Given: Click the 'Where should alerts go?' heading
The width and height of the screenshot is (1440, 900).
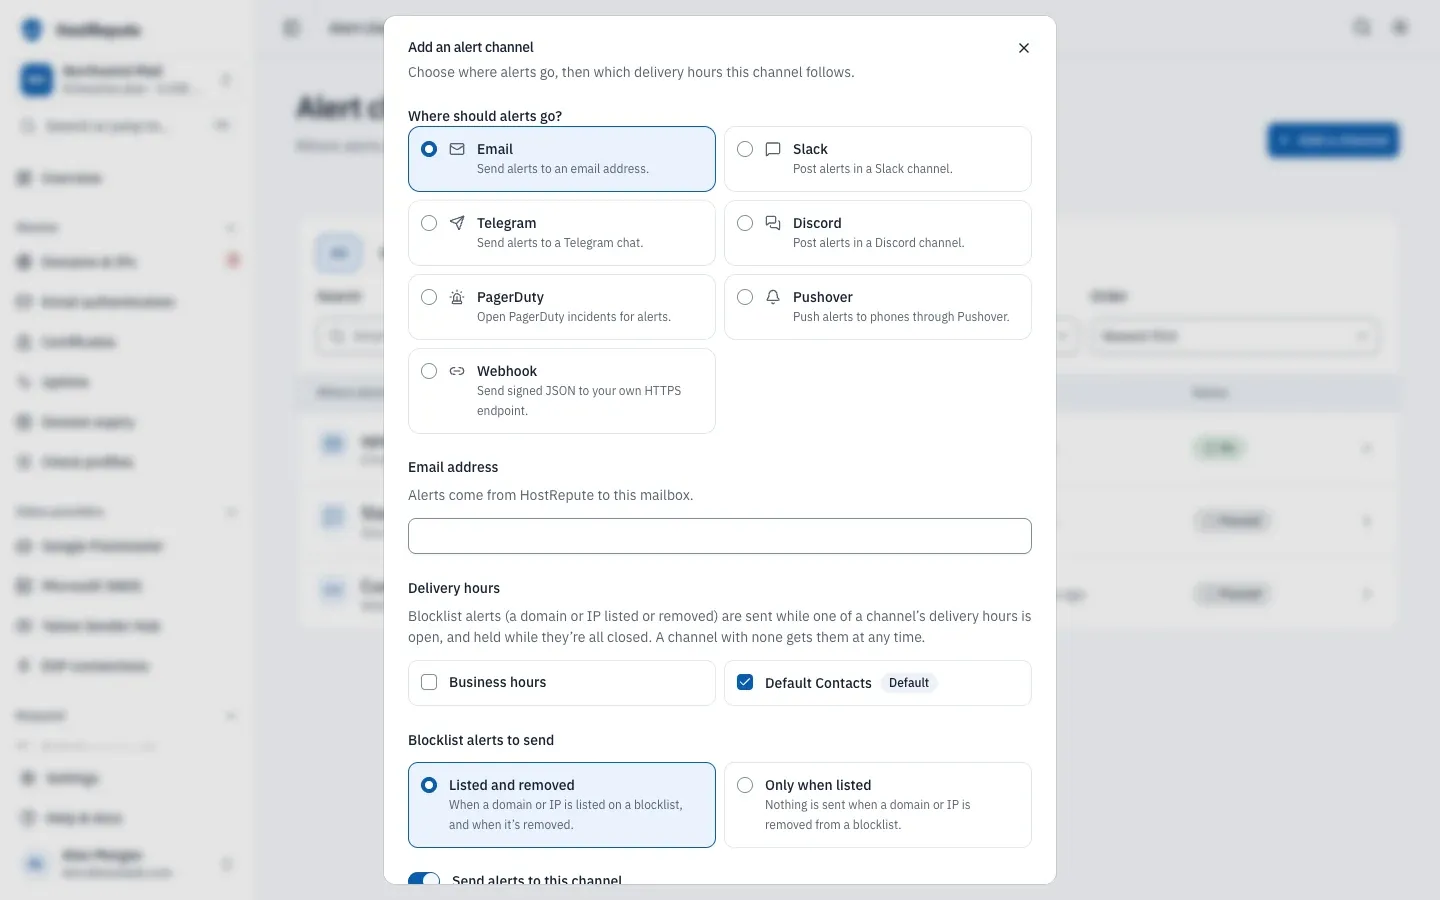Looking at the screenshot, I should (x=485, y=116).
